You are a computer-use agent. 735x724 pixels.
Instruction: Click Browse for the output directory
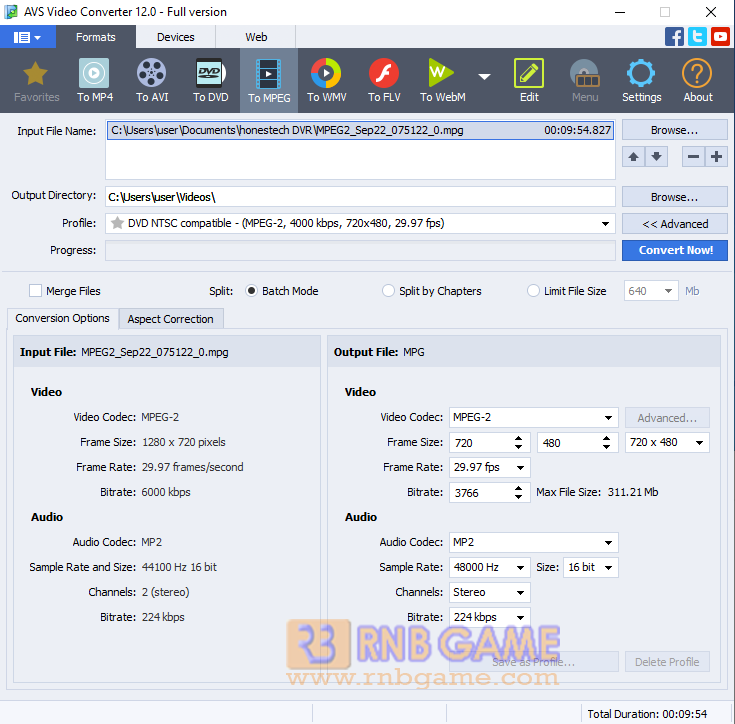point(675,197)
